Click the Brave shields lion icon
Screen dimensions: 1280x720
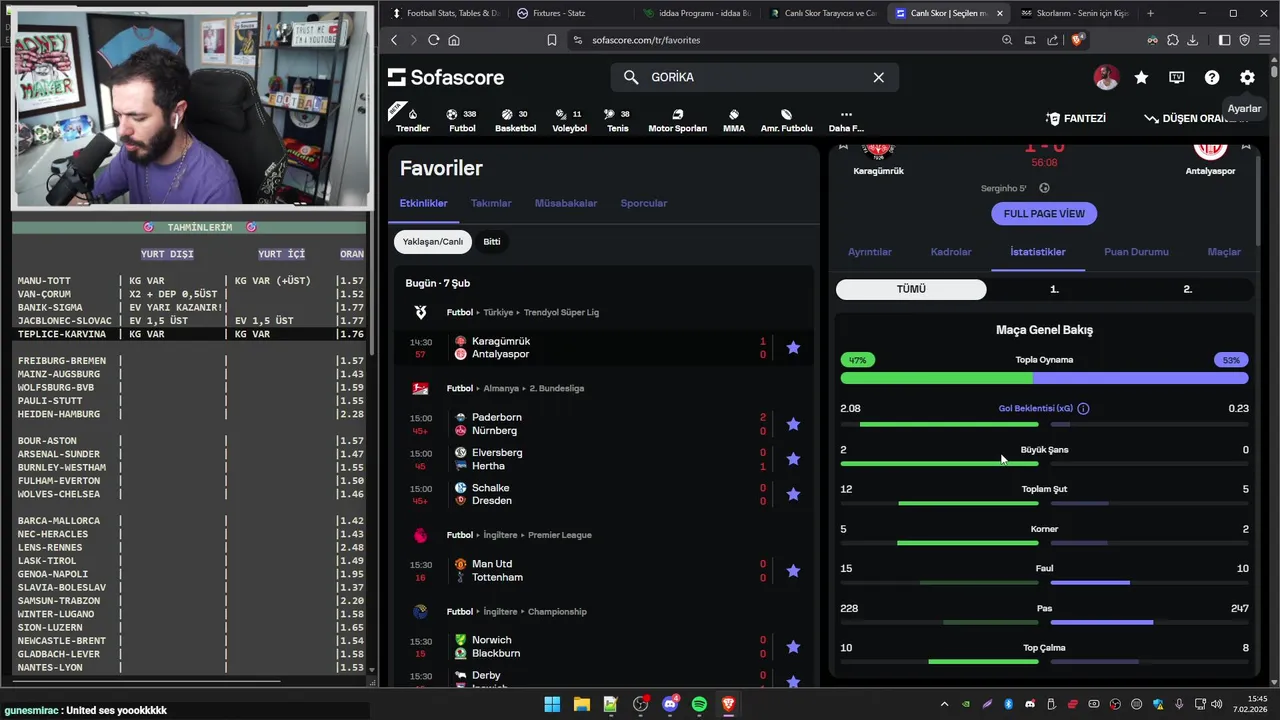click(x=1077, y=40)
